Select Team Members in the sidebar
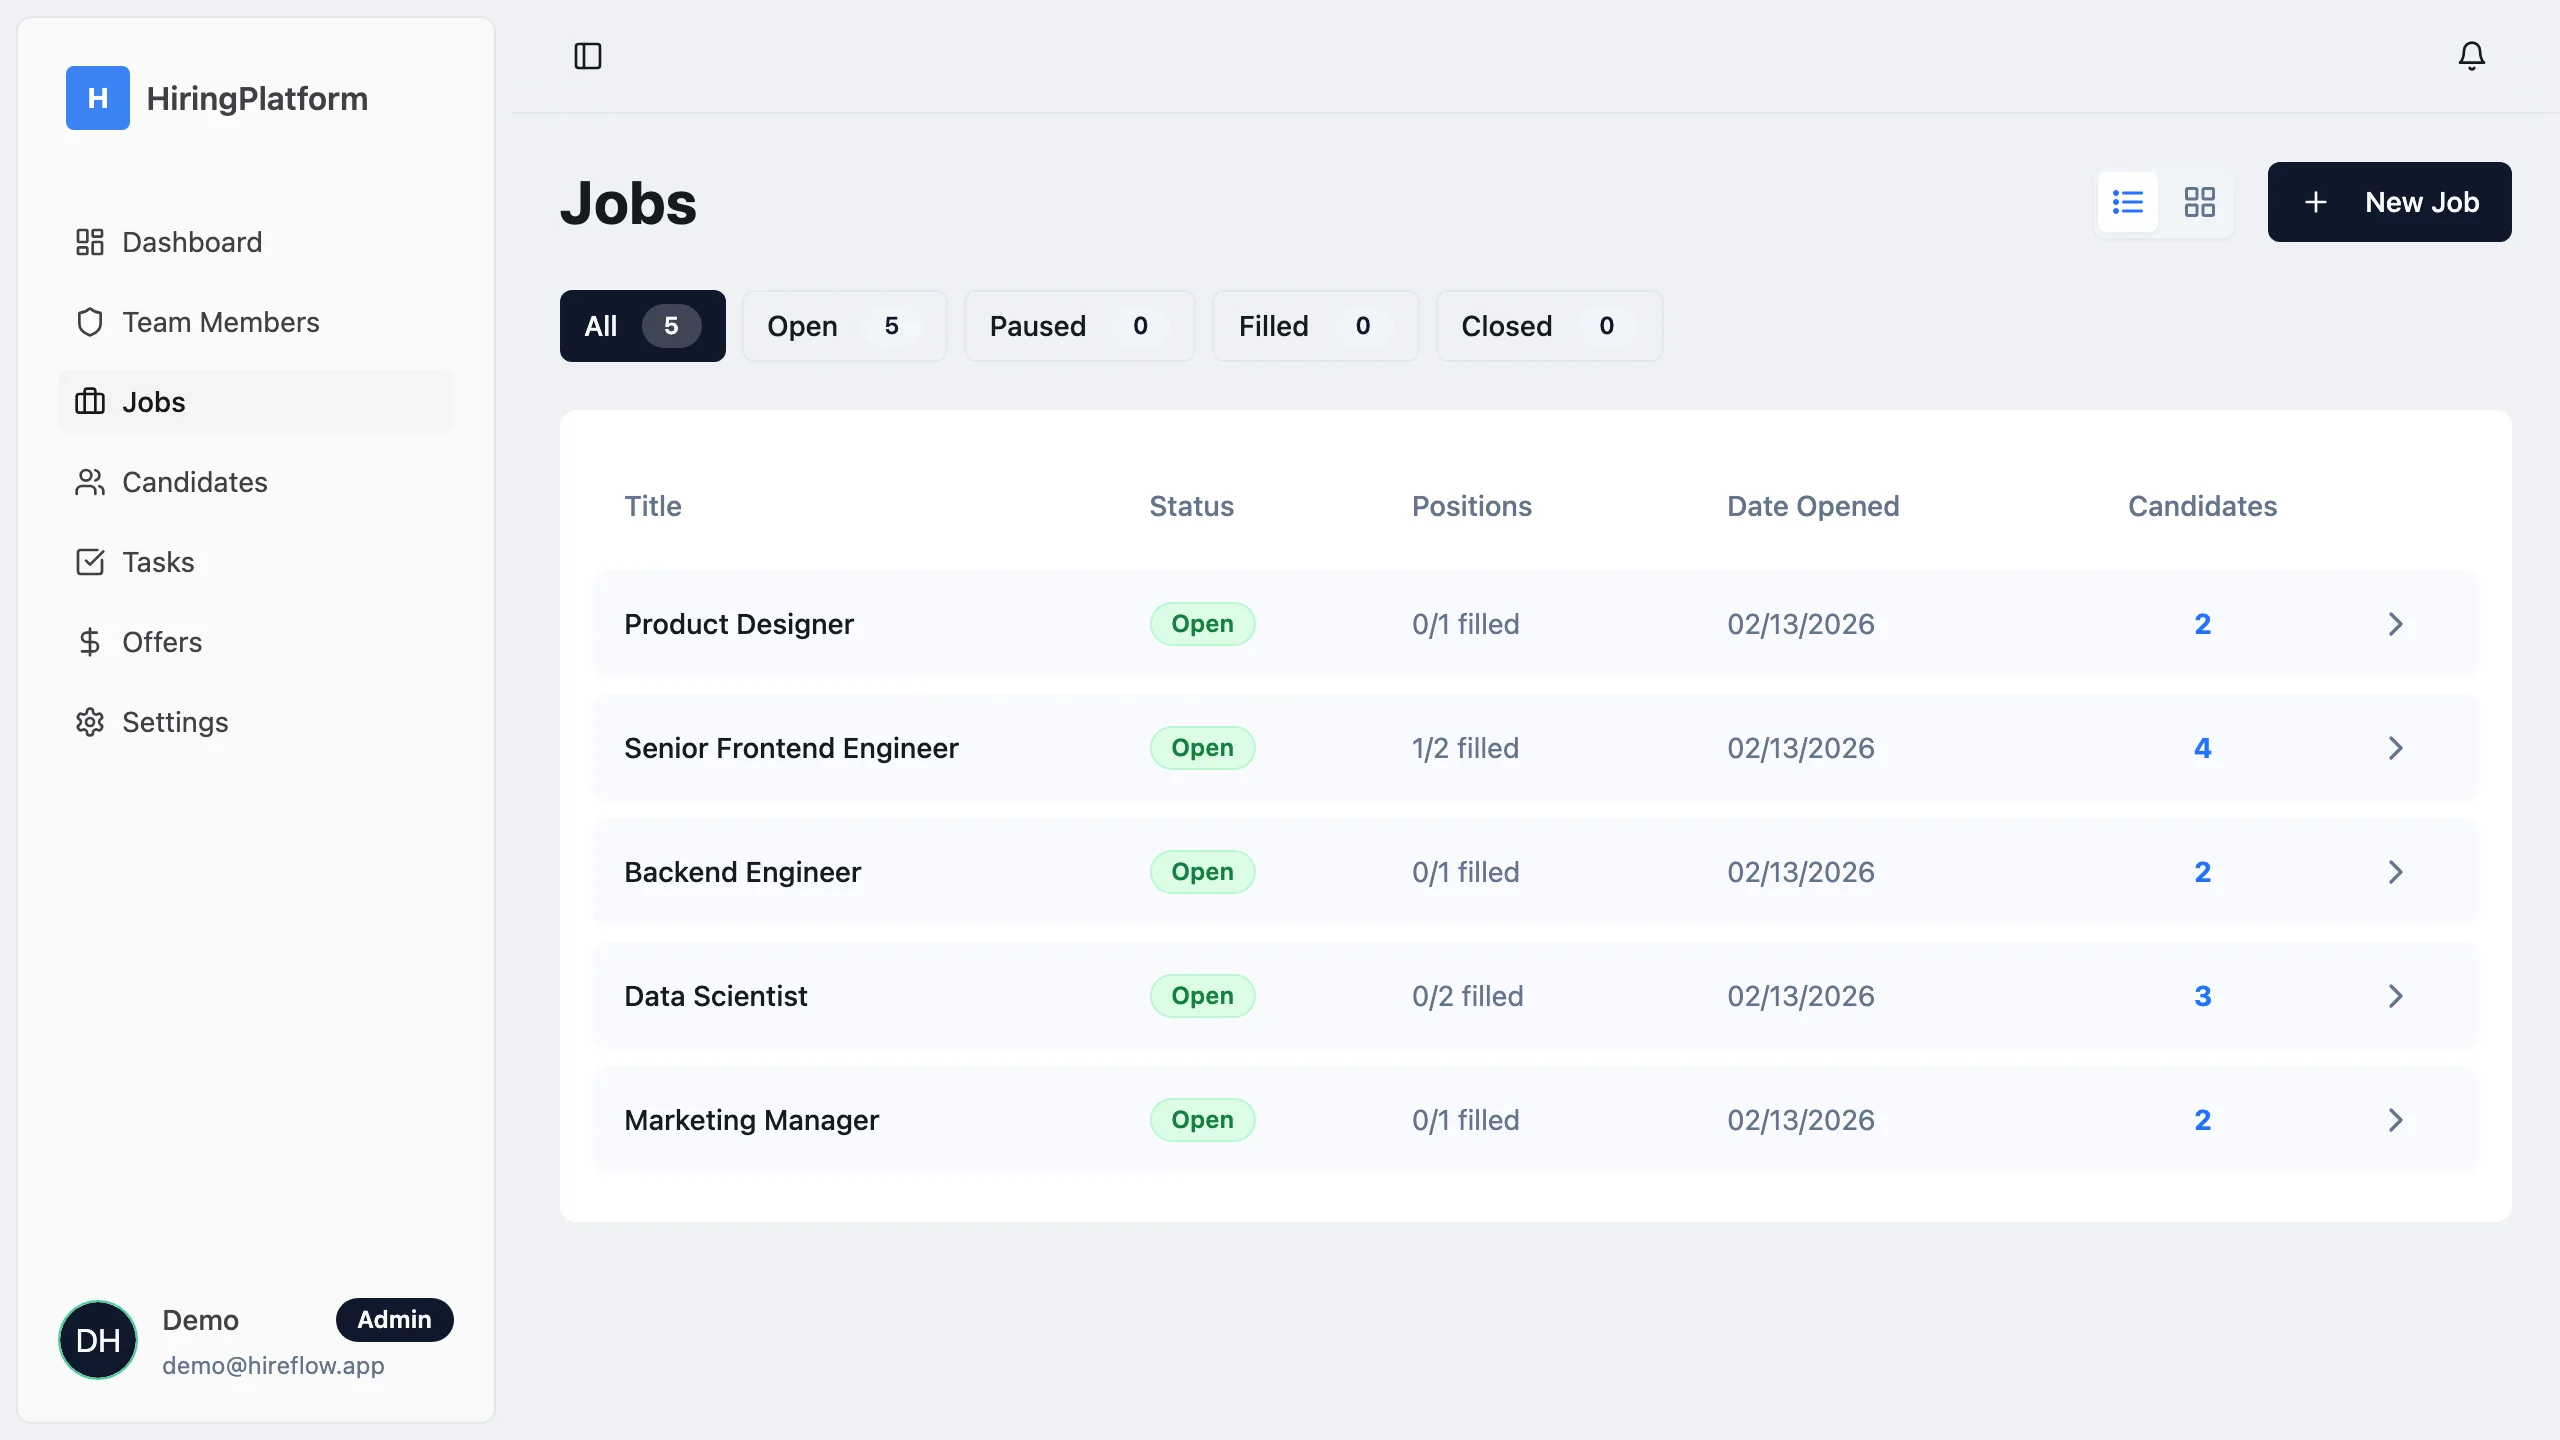 coord(221,321)
